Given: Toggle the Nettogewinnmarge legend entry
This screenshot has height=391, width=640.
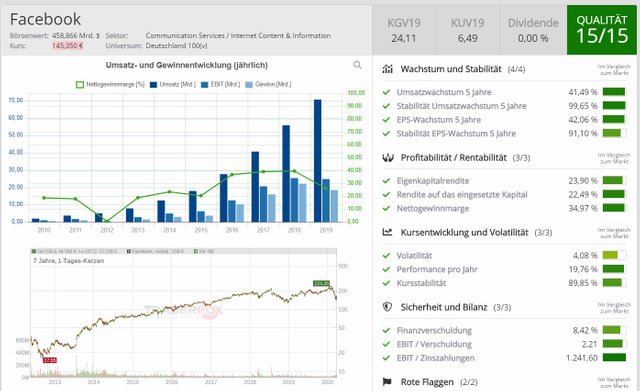Looking at the screenshot, I should click(110, 84).
